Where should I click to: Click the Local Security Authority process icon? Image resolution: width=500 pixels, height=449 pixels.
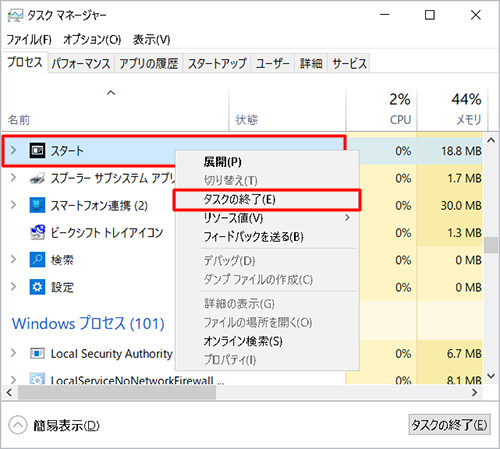(x=37, y=353)
